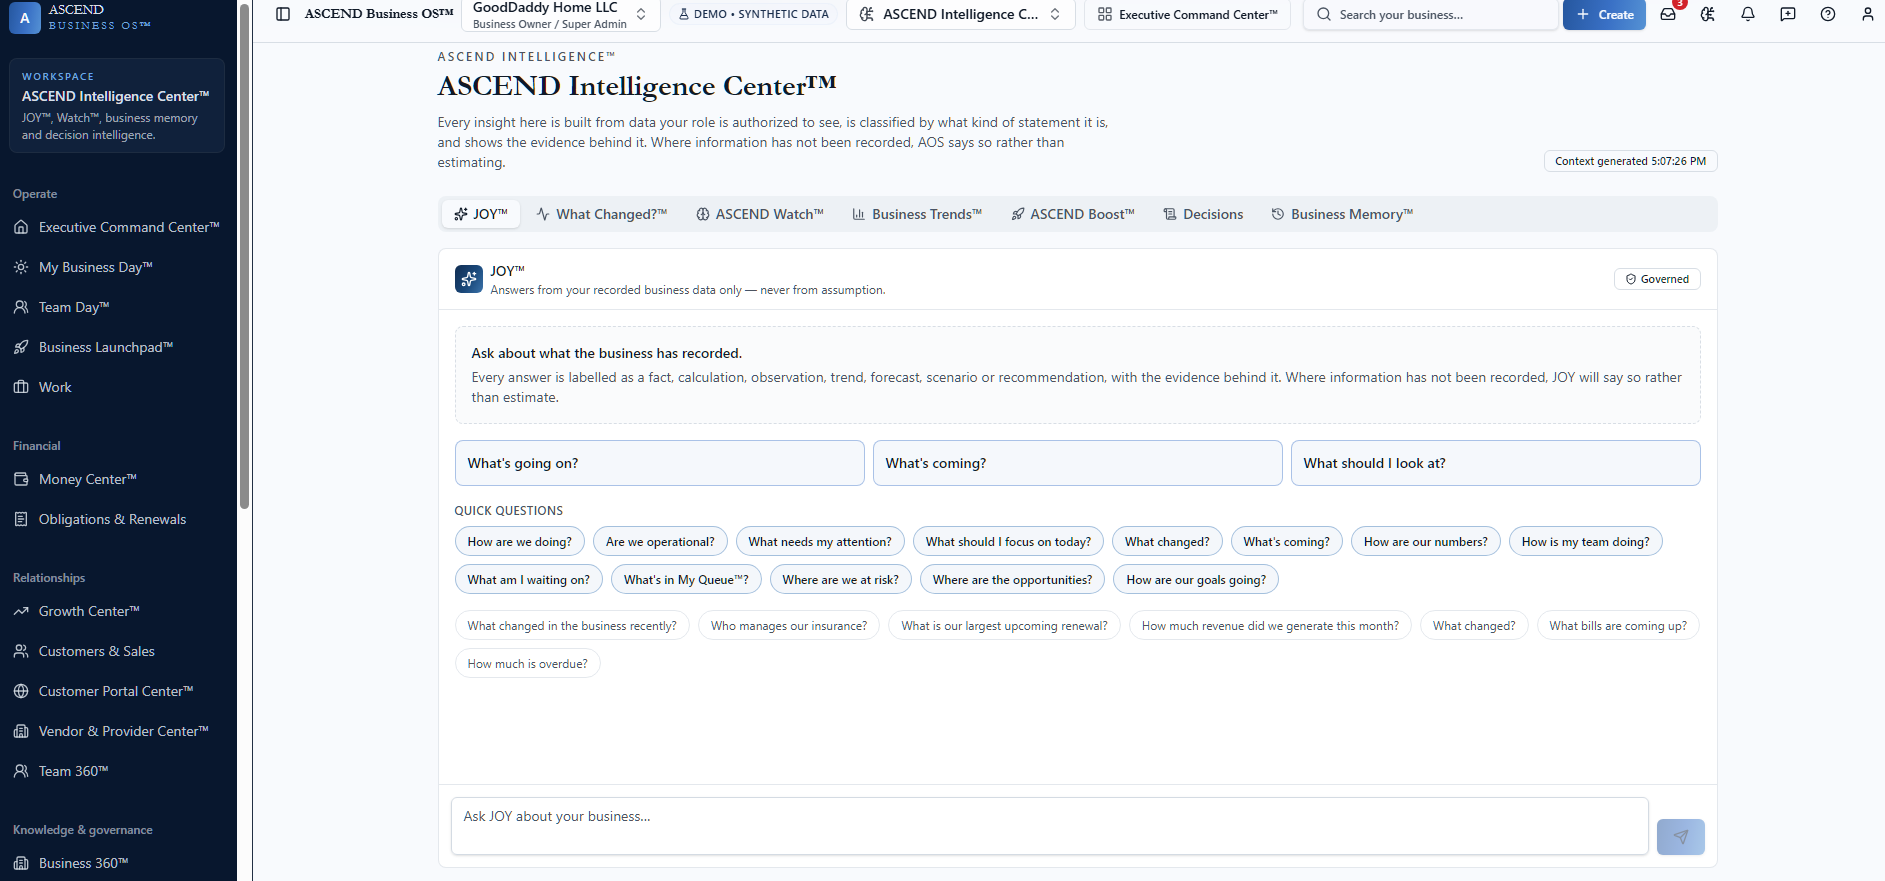The width and height of the screenshot is (1885, 881).
Task: Open Business Launchpad in sidebar
Action: pos(118,347)
